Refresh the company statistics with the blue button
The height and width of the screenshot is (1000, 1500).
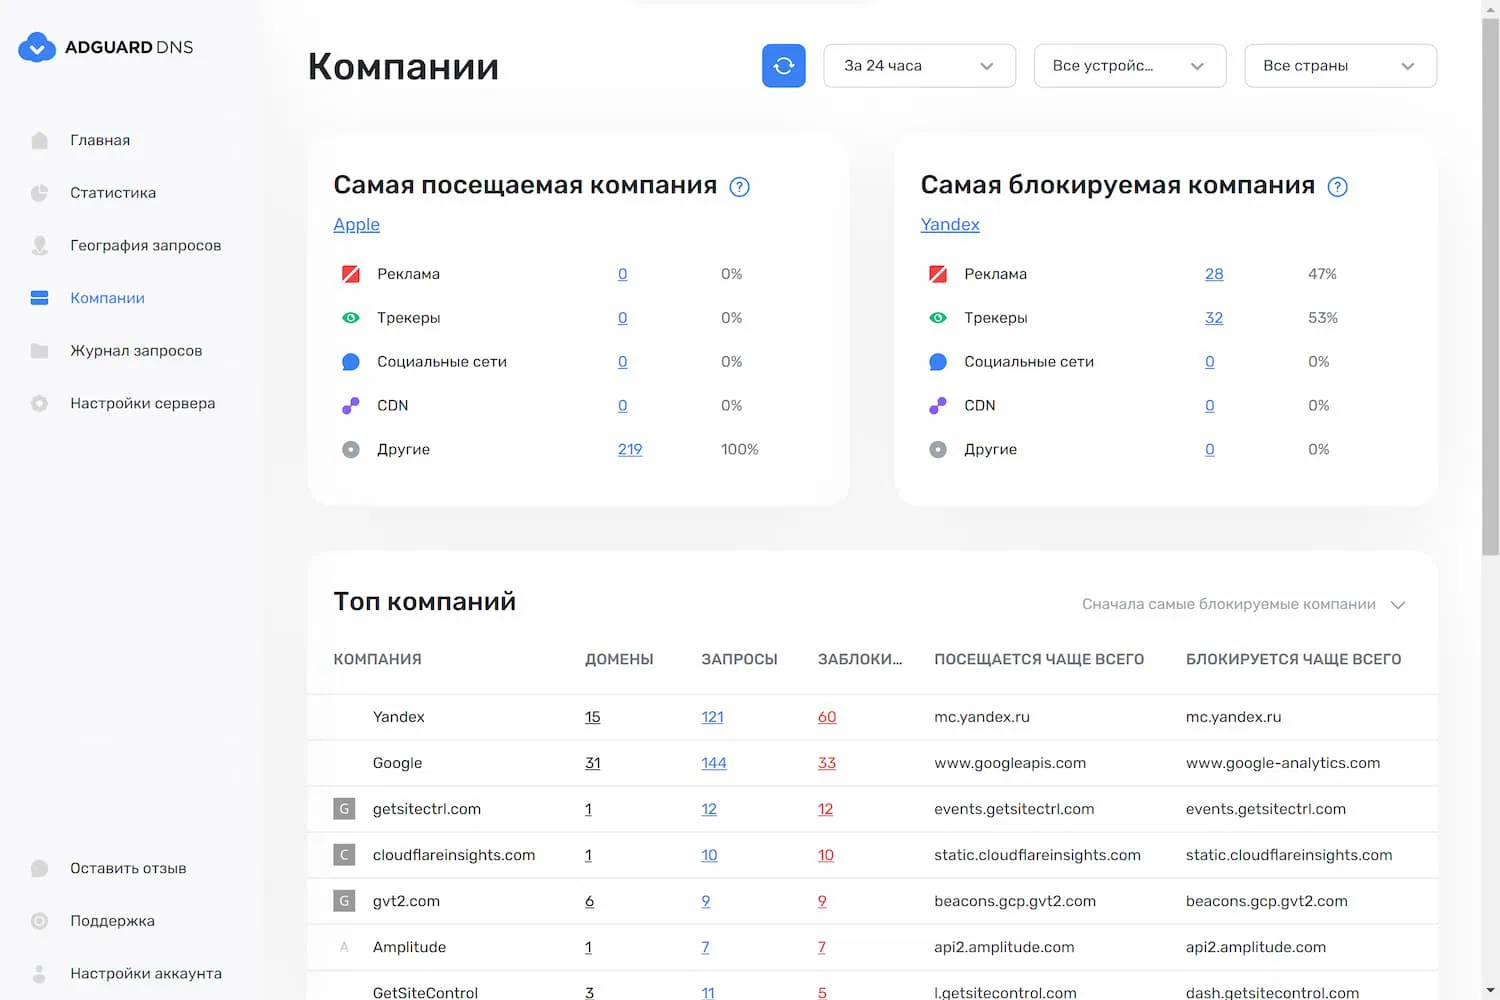pyautogui.click(x=784, y=66)
